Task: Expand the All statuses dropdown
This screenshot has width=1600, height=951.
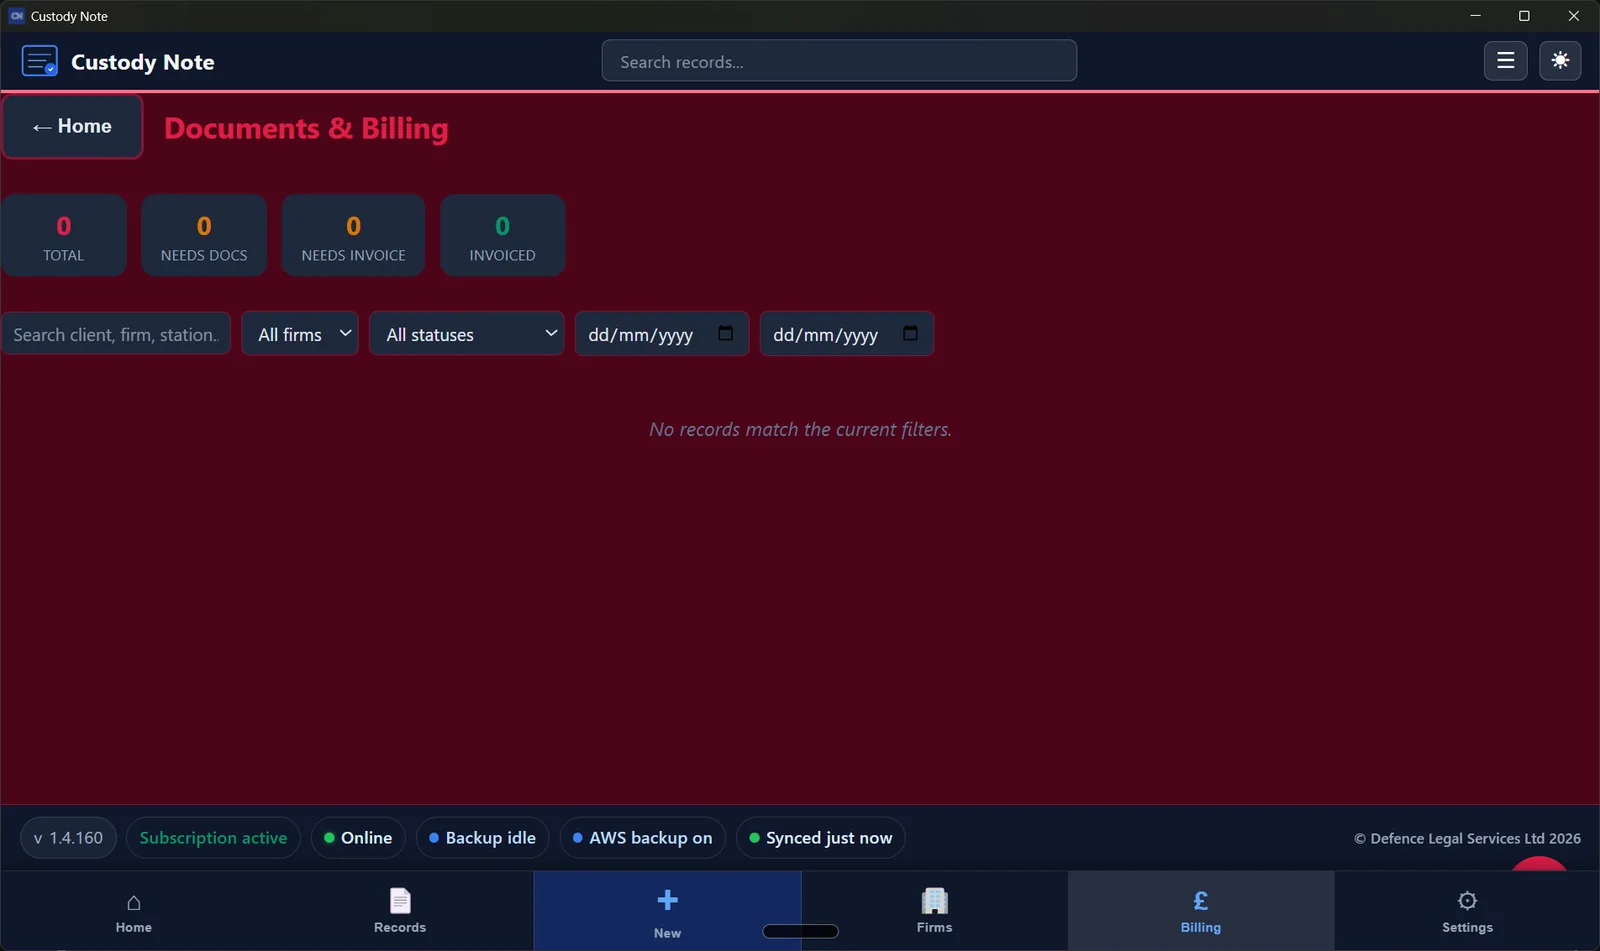Action: 466,334
